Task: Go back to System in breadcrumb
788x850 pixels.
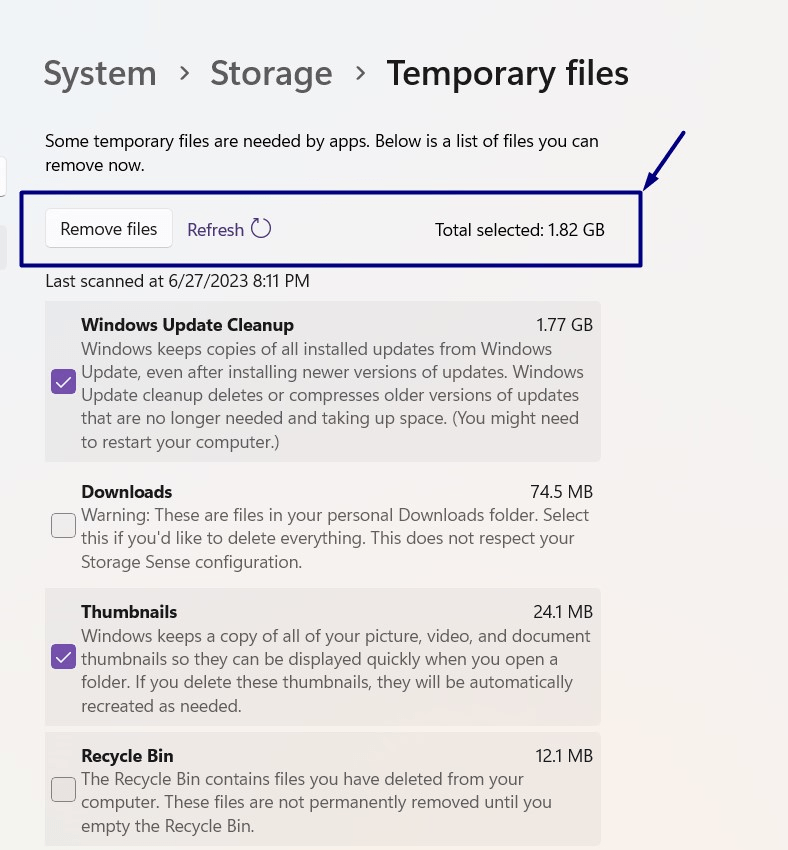Action: pyautogui.click(x=100, y=73)
